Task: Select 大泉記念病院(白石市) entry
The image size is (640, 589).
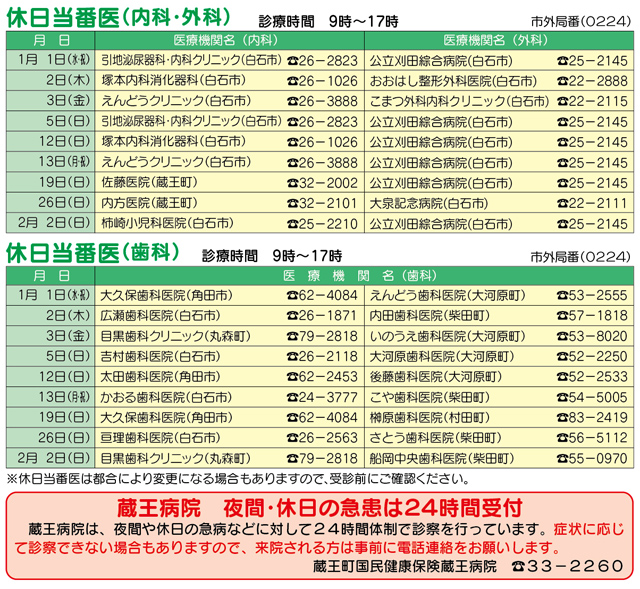Action: [x=429, y=203]
